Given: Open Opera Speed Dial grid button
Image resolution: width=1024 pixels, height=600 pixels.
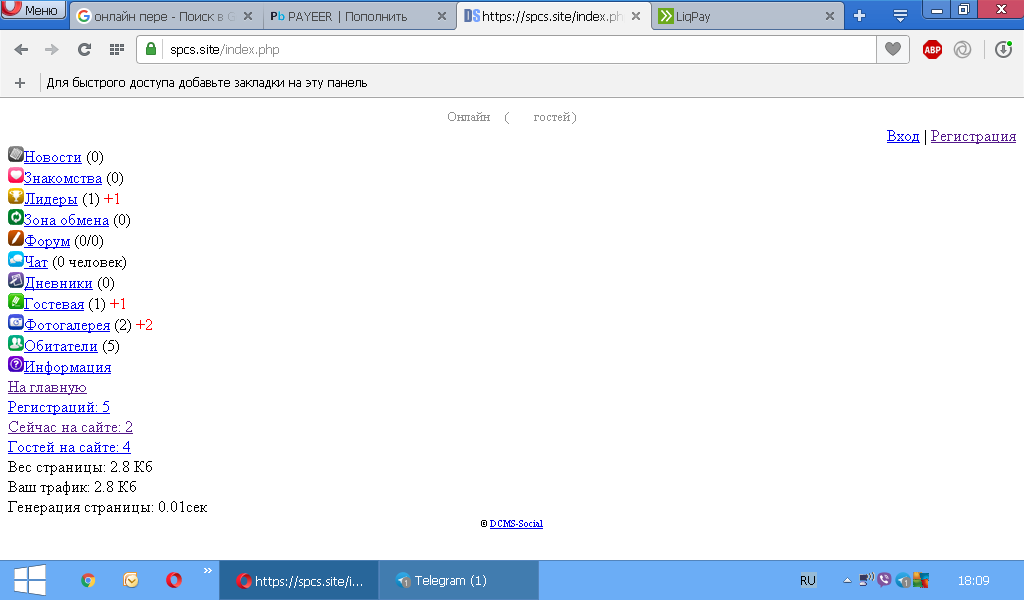Looking at the screenshot, I should 116,50.
